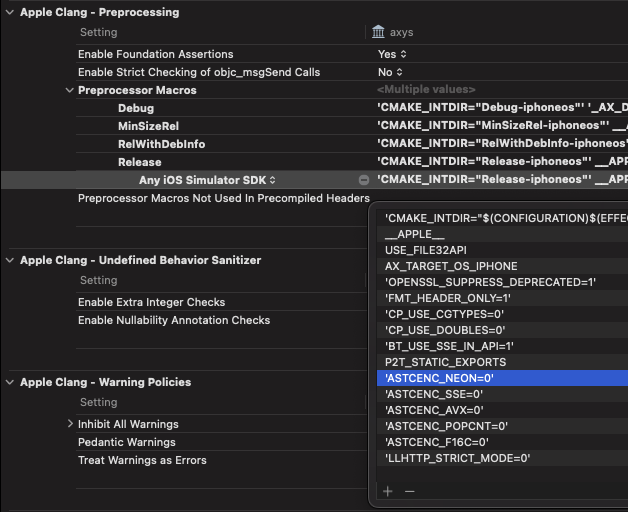Click the axys target icon in column header
Screen dimensions: 628x512
(379, 33)
